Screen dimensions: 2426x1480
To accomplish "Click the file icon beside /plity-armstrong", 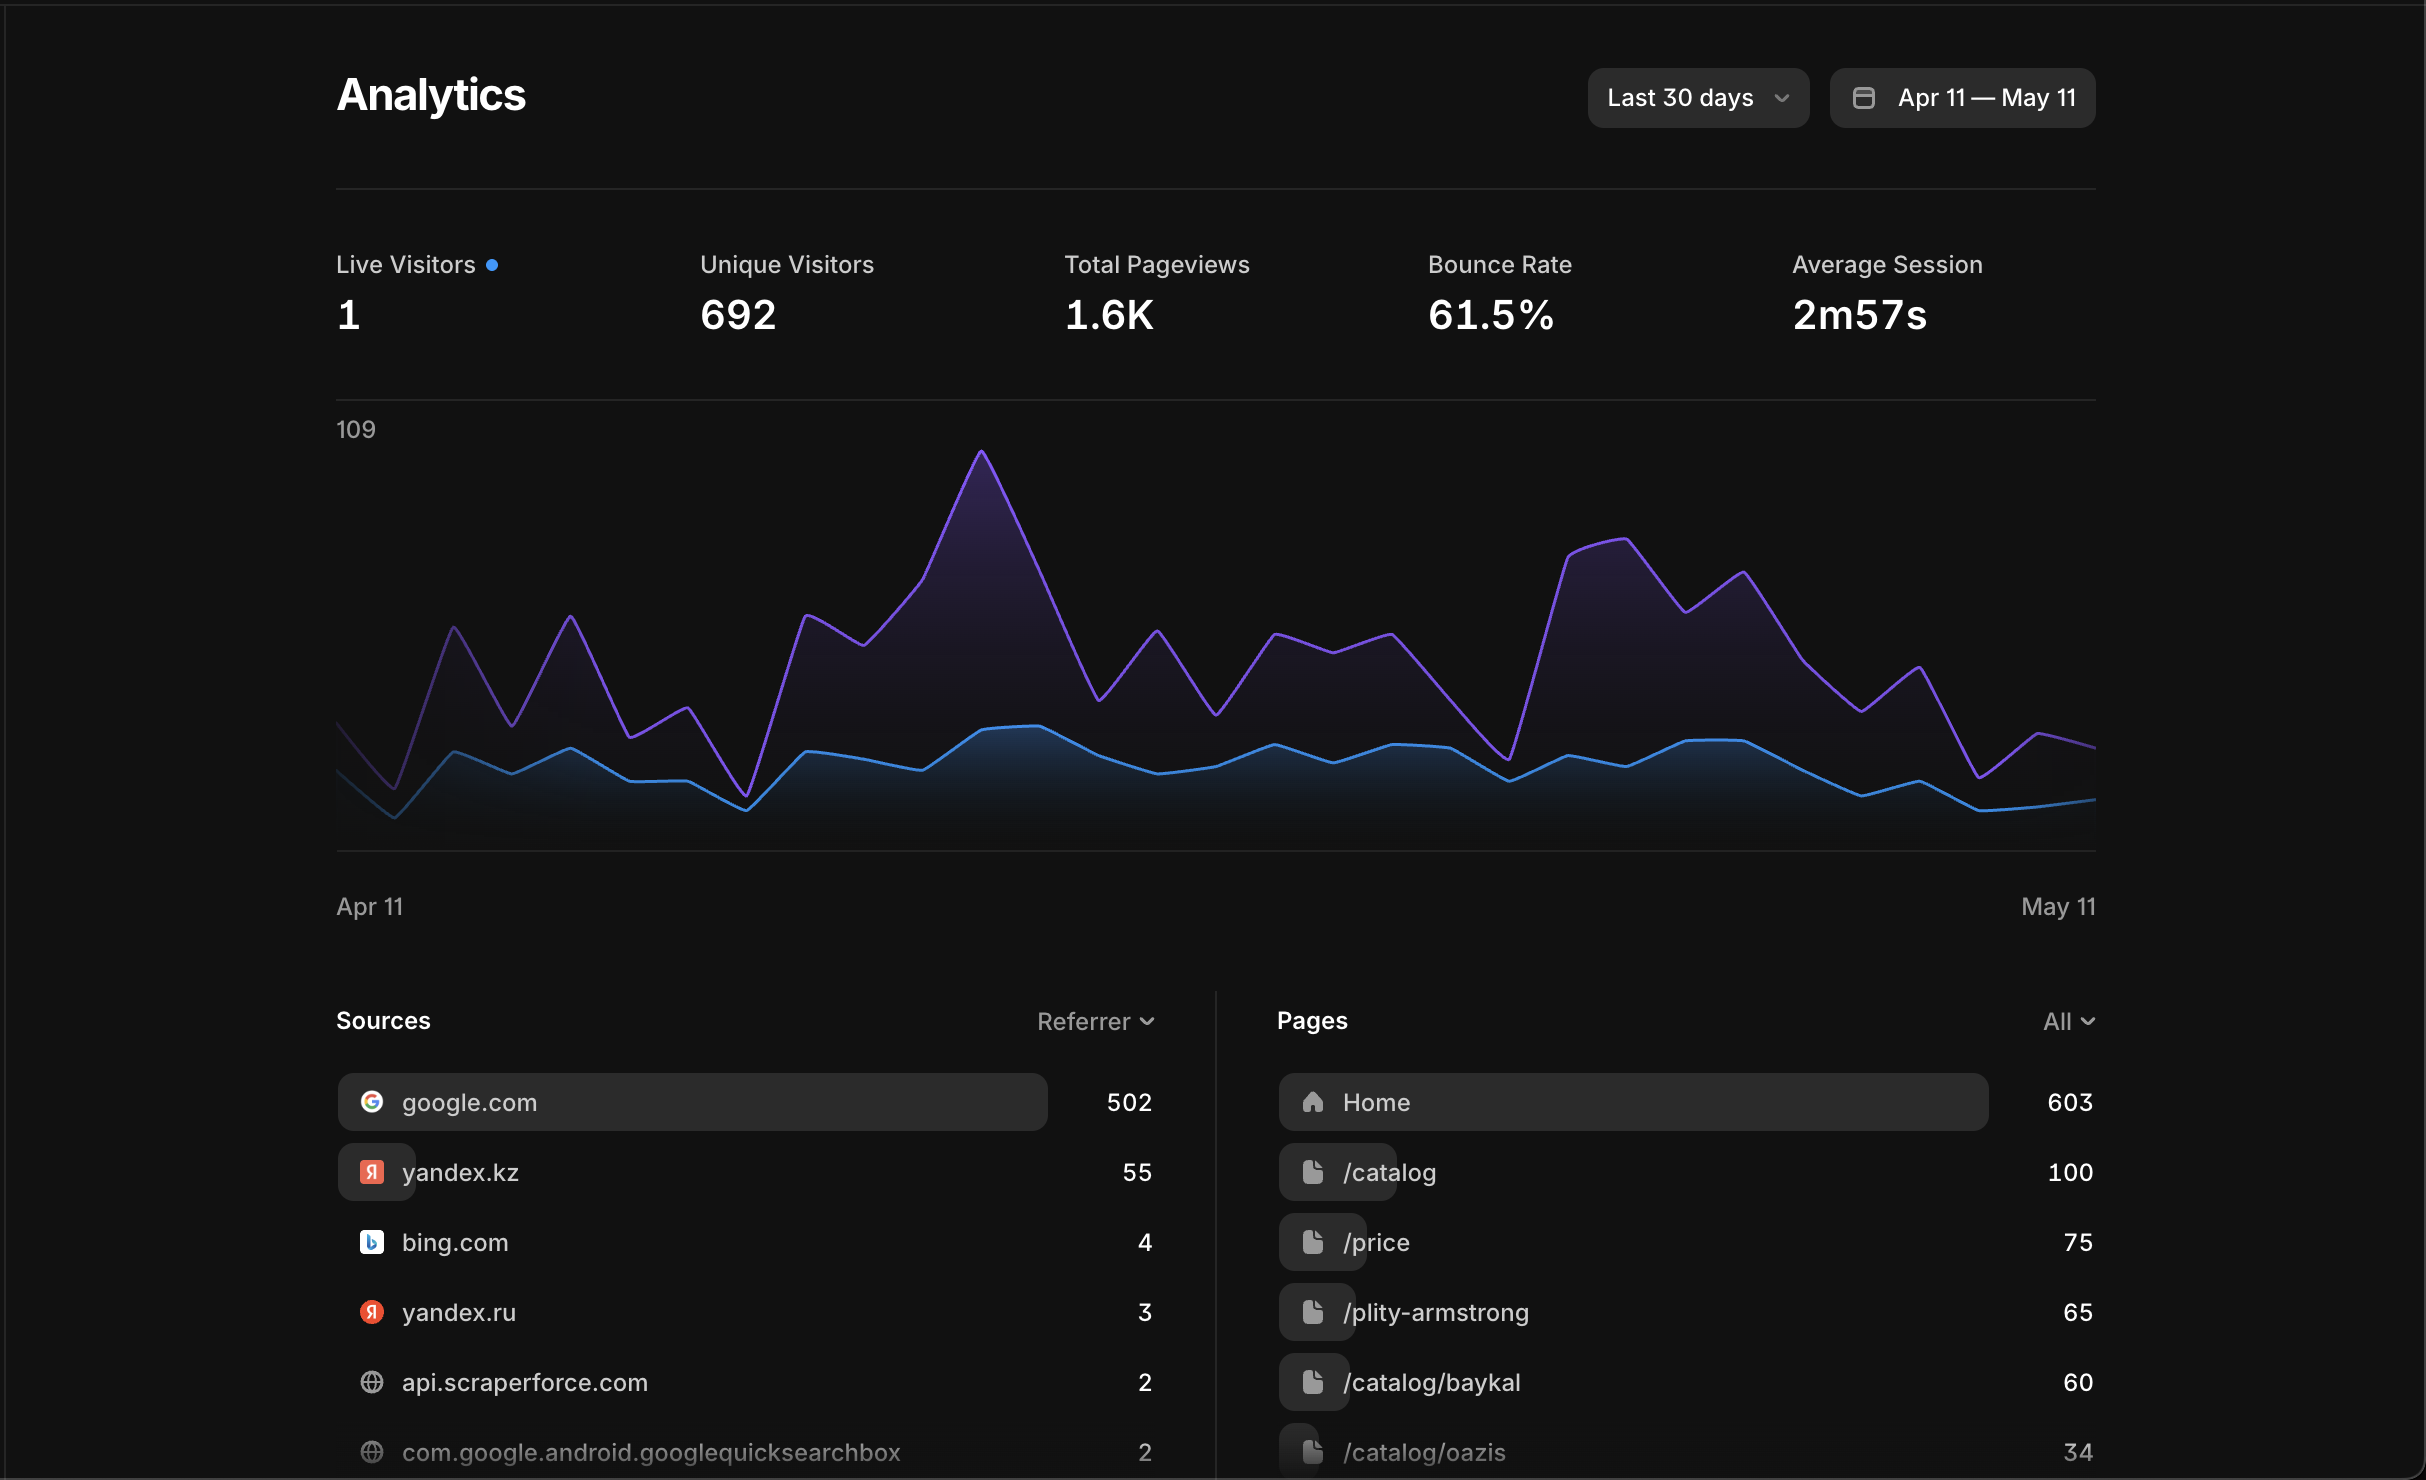I will click(1313, 1312).
